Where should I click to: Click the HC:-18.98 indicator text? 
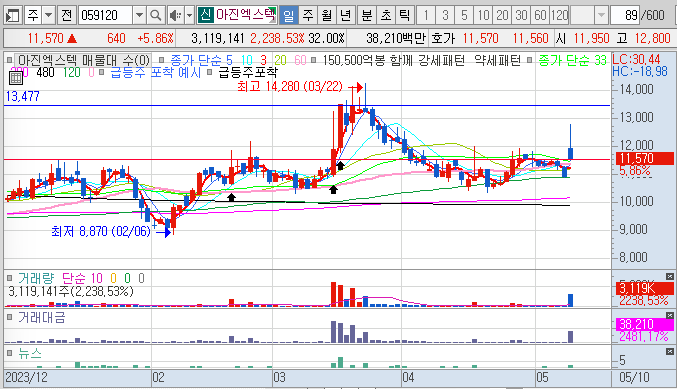click(x=640, y=71)
